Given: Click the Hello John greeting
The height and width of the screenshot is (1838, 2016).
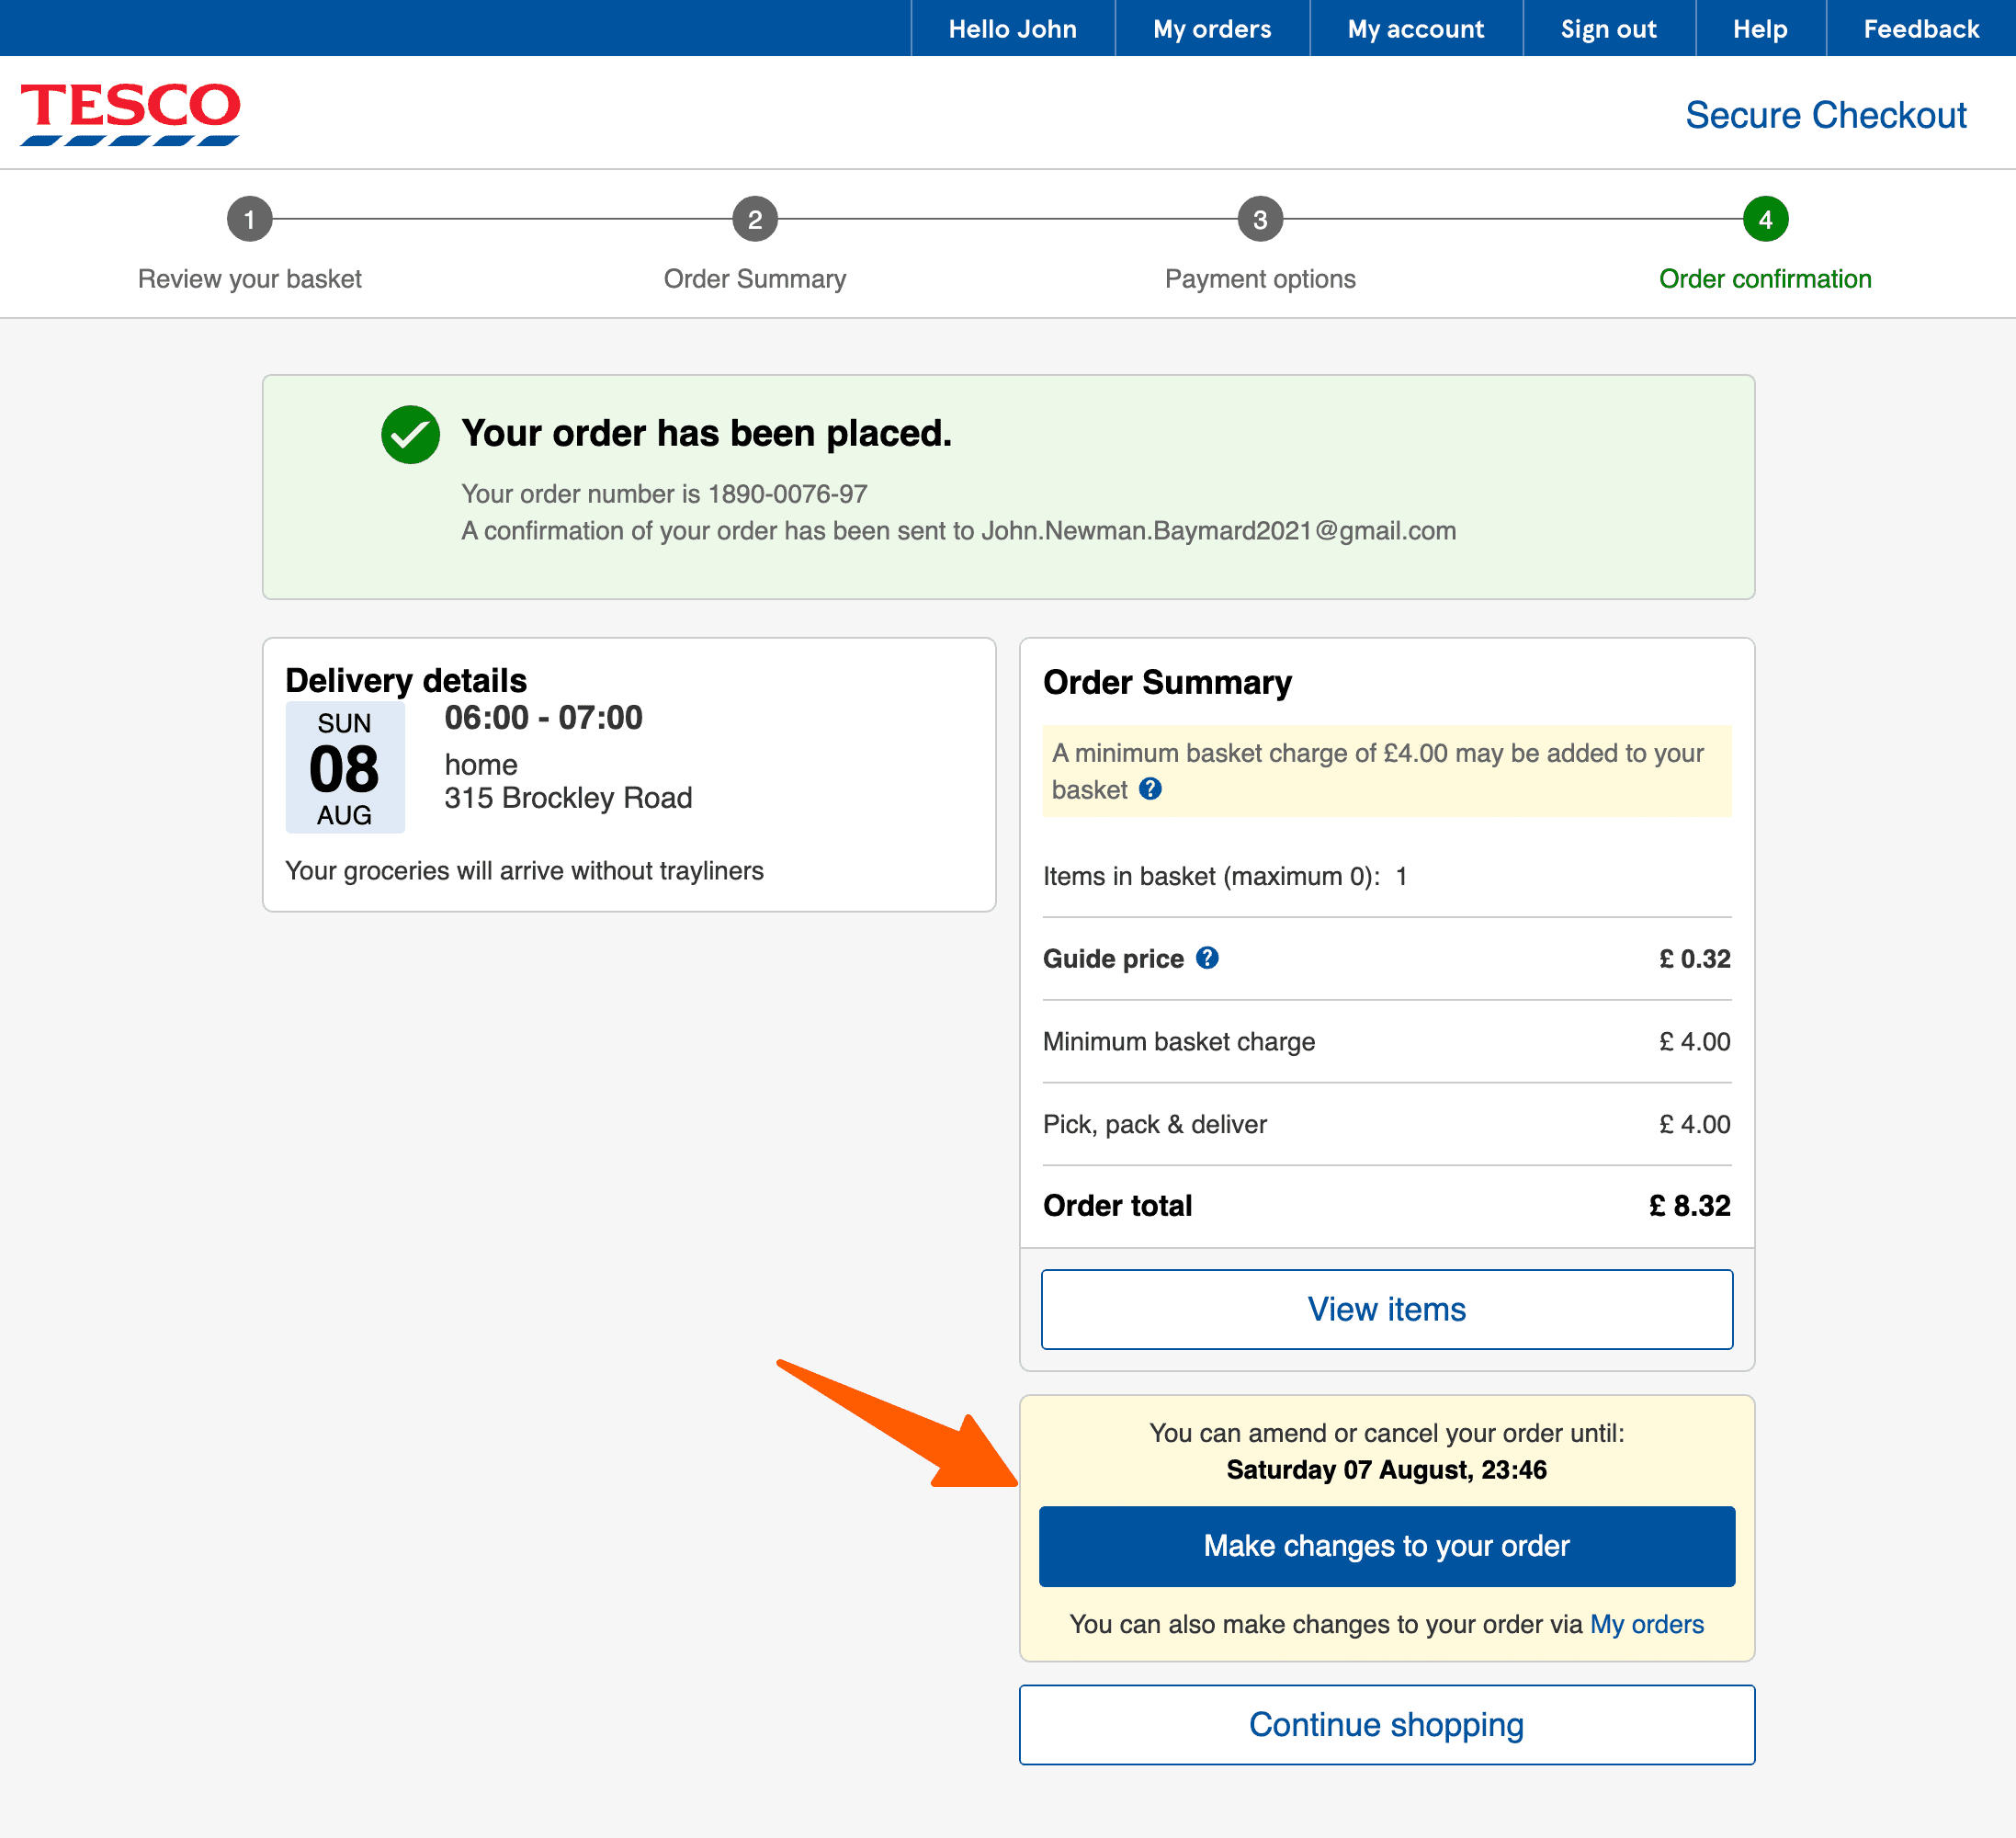Looking at the screenshot, I should [x=1012, y=28].
